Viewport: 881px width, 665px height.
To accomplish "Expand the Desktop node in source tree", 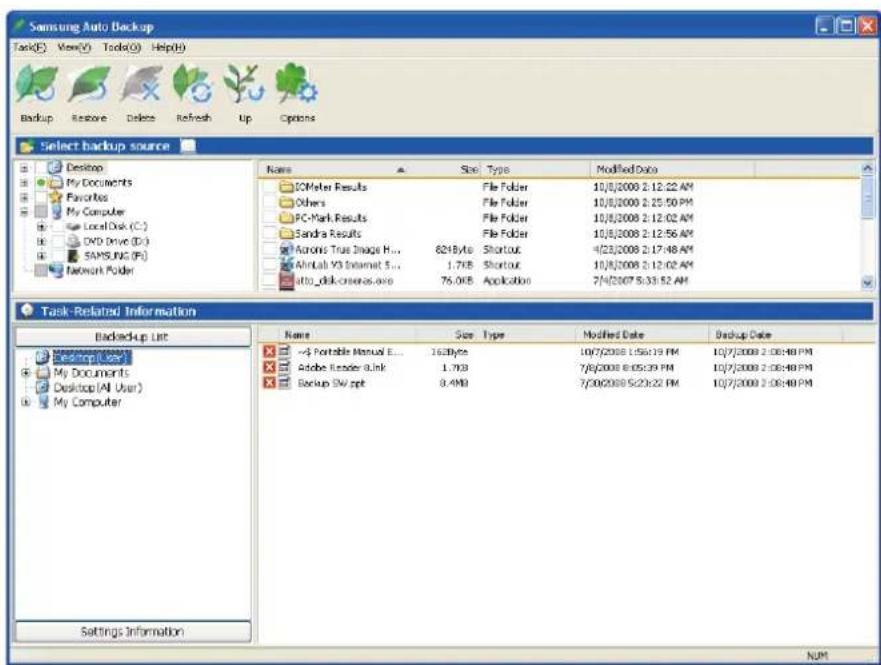I will [24, 168].
